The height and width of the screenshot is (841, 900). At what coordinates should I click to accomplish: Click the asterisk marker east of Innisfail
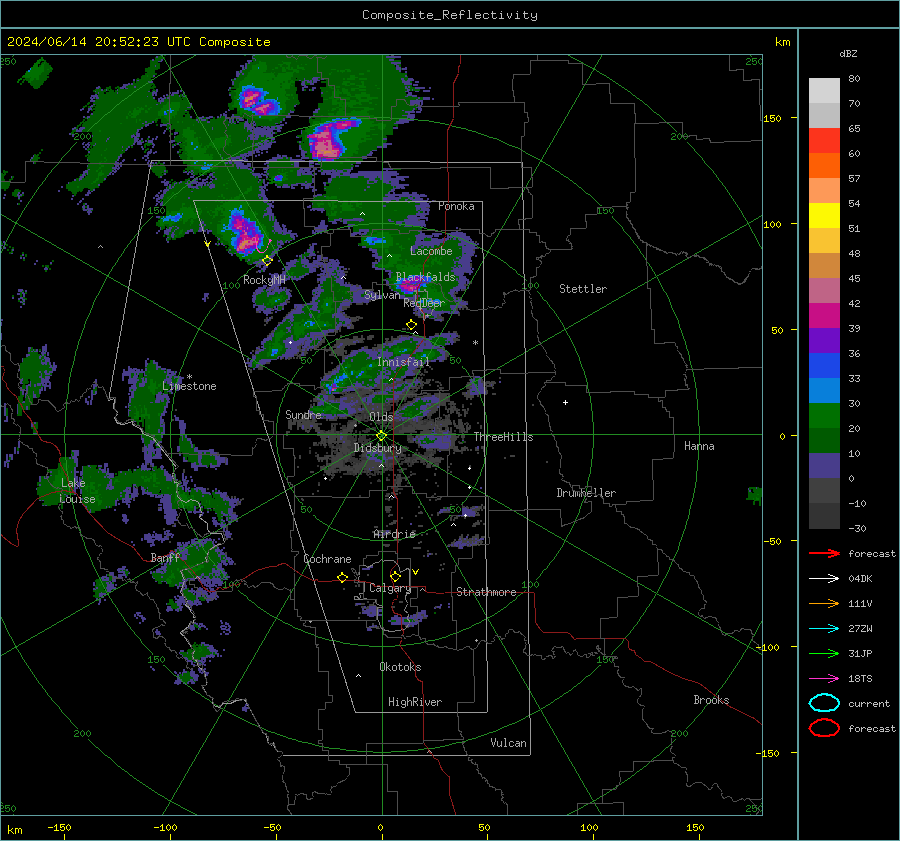click(x=475, y=343)
